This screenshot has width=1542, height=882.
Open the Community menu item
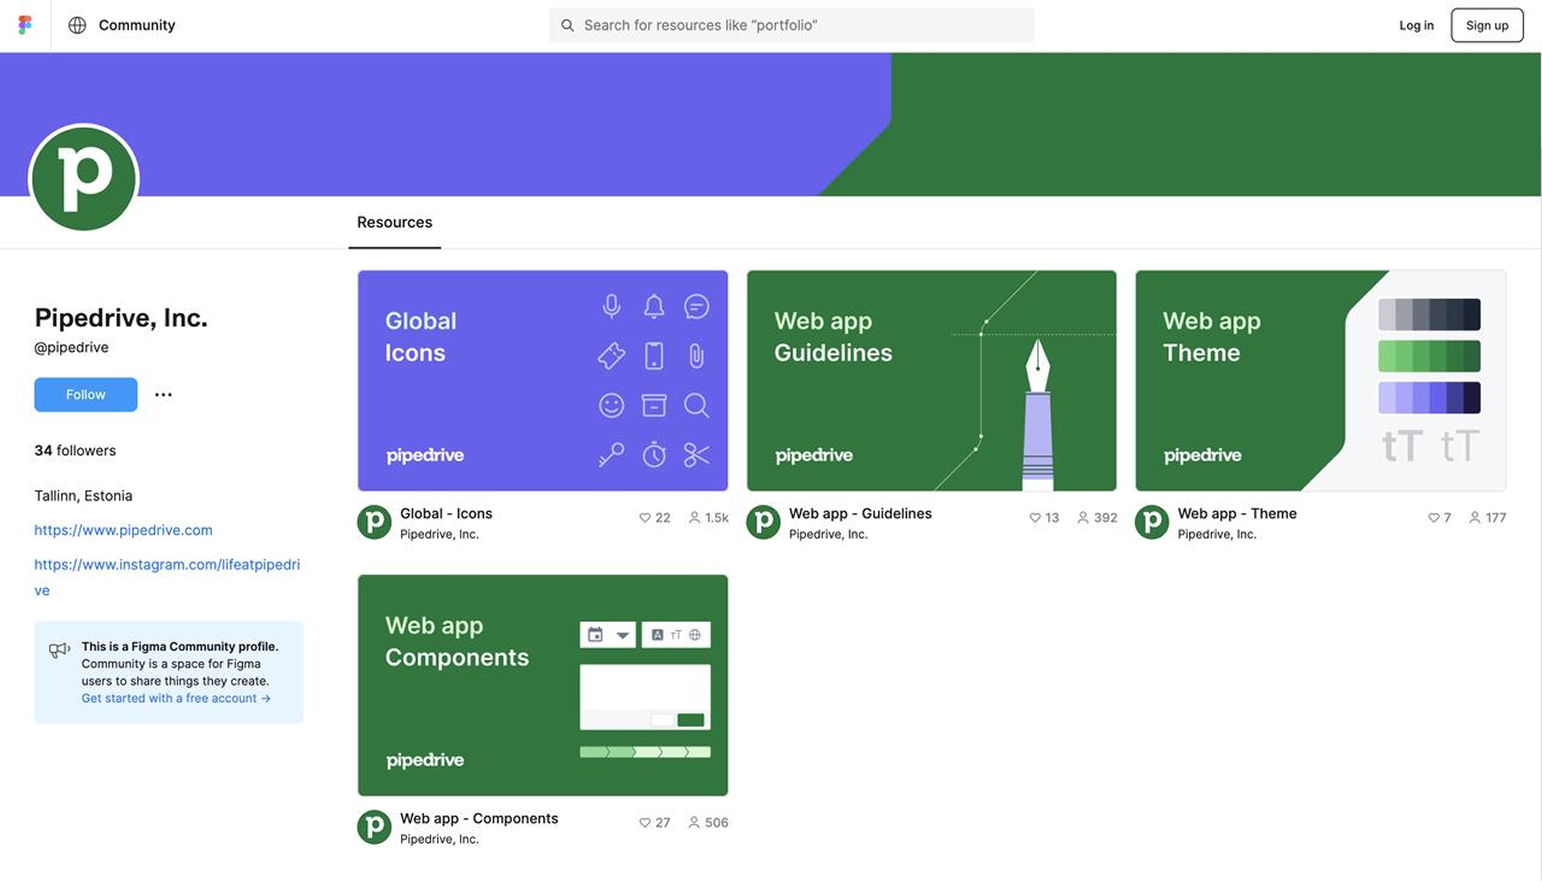pyautogui.click(x=137, y=25)
